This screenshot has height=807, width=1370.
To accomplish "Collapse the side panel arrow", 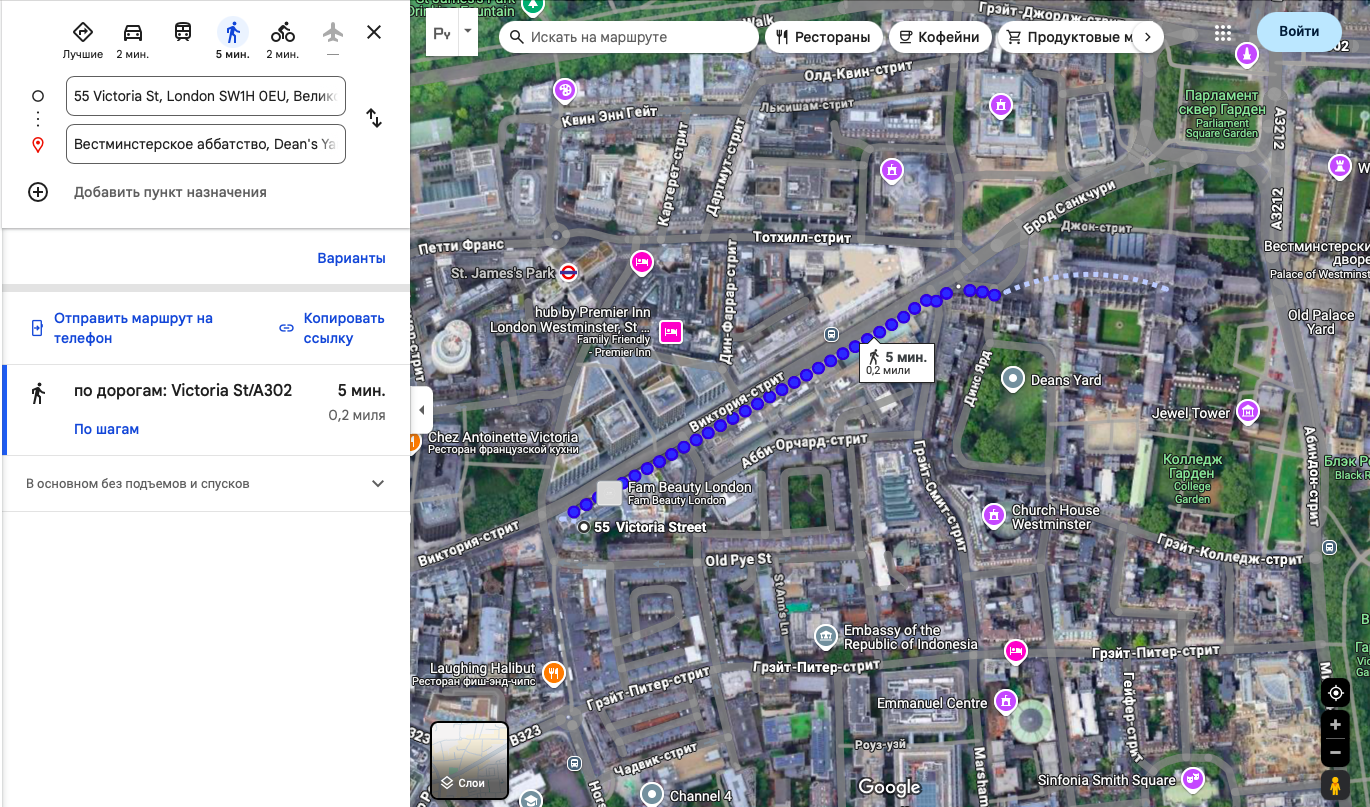I will pos(421,411).
